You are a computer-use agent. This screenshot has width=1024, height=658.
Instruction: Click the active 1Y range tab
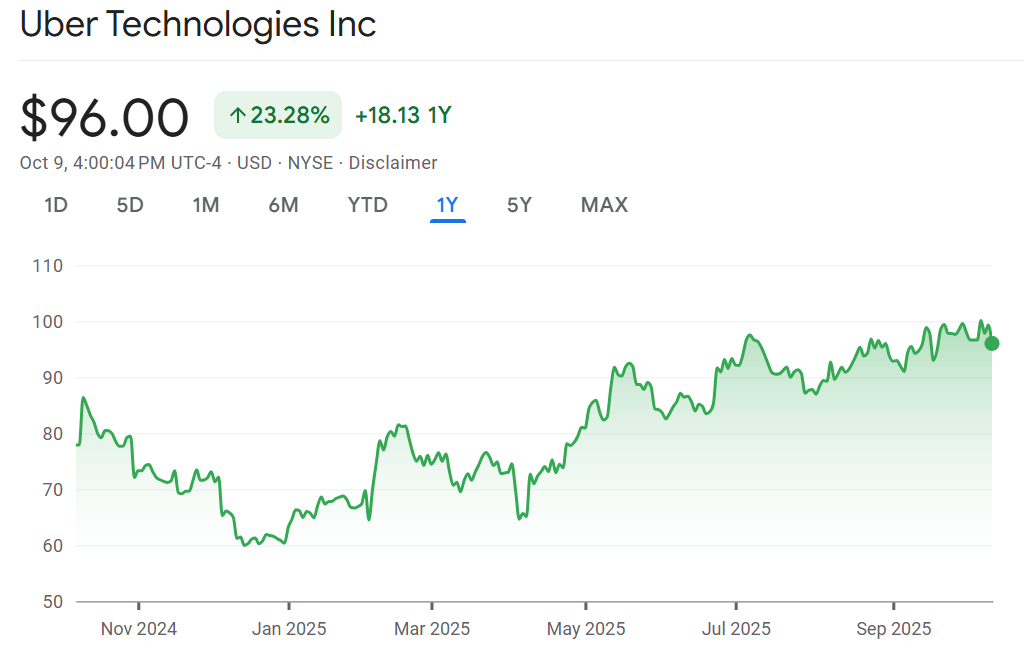click(x=447, y=205)
